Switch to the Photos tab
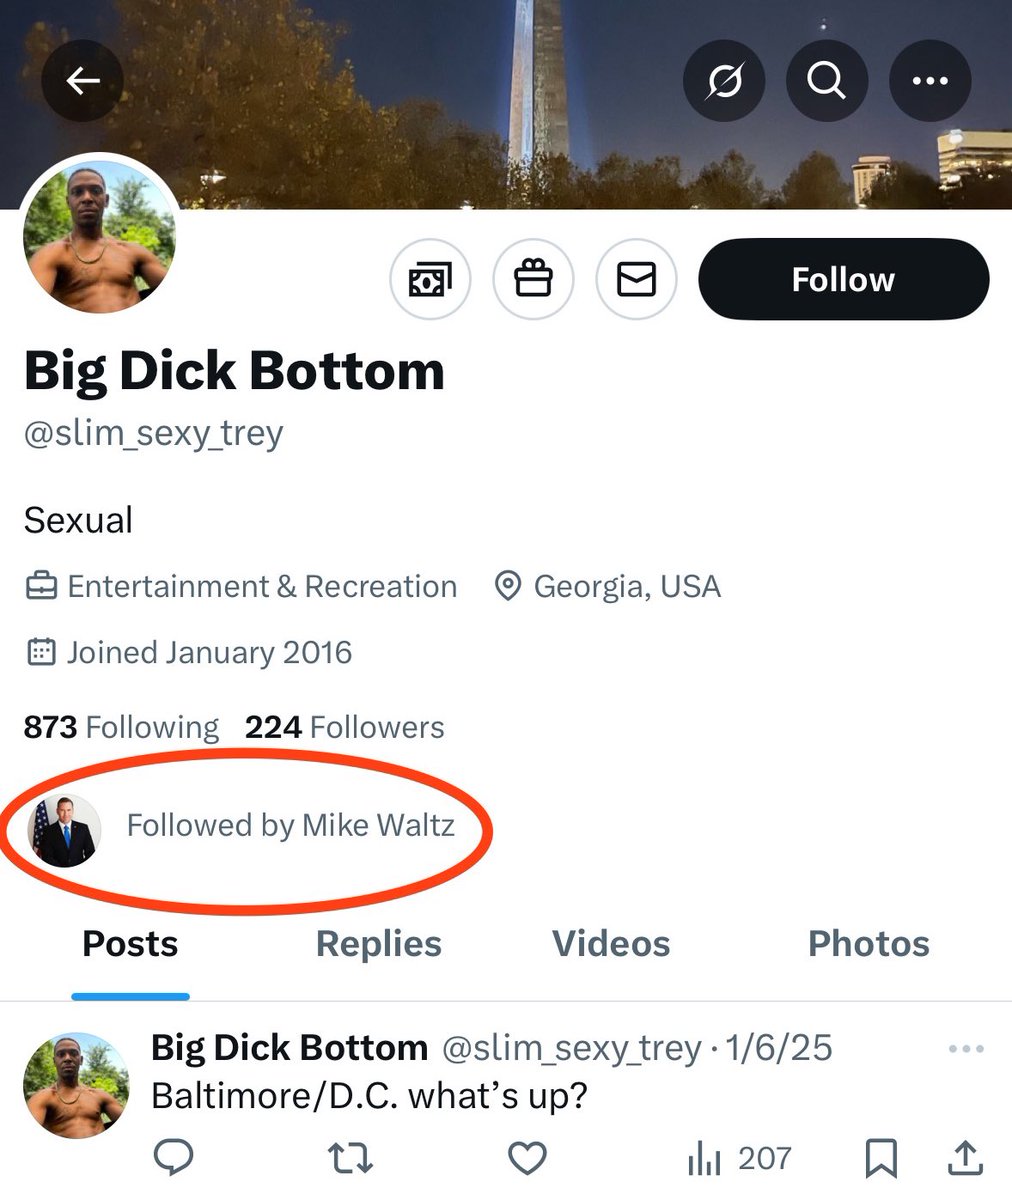This screenshot has height=1200, width=1012. 868,944
